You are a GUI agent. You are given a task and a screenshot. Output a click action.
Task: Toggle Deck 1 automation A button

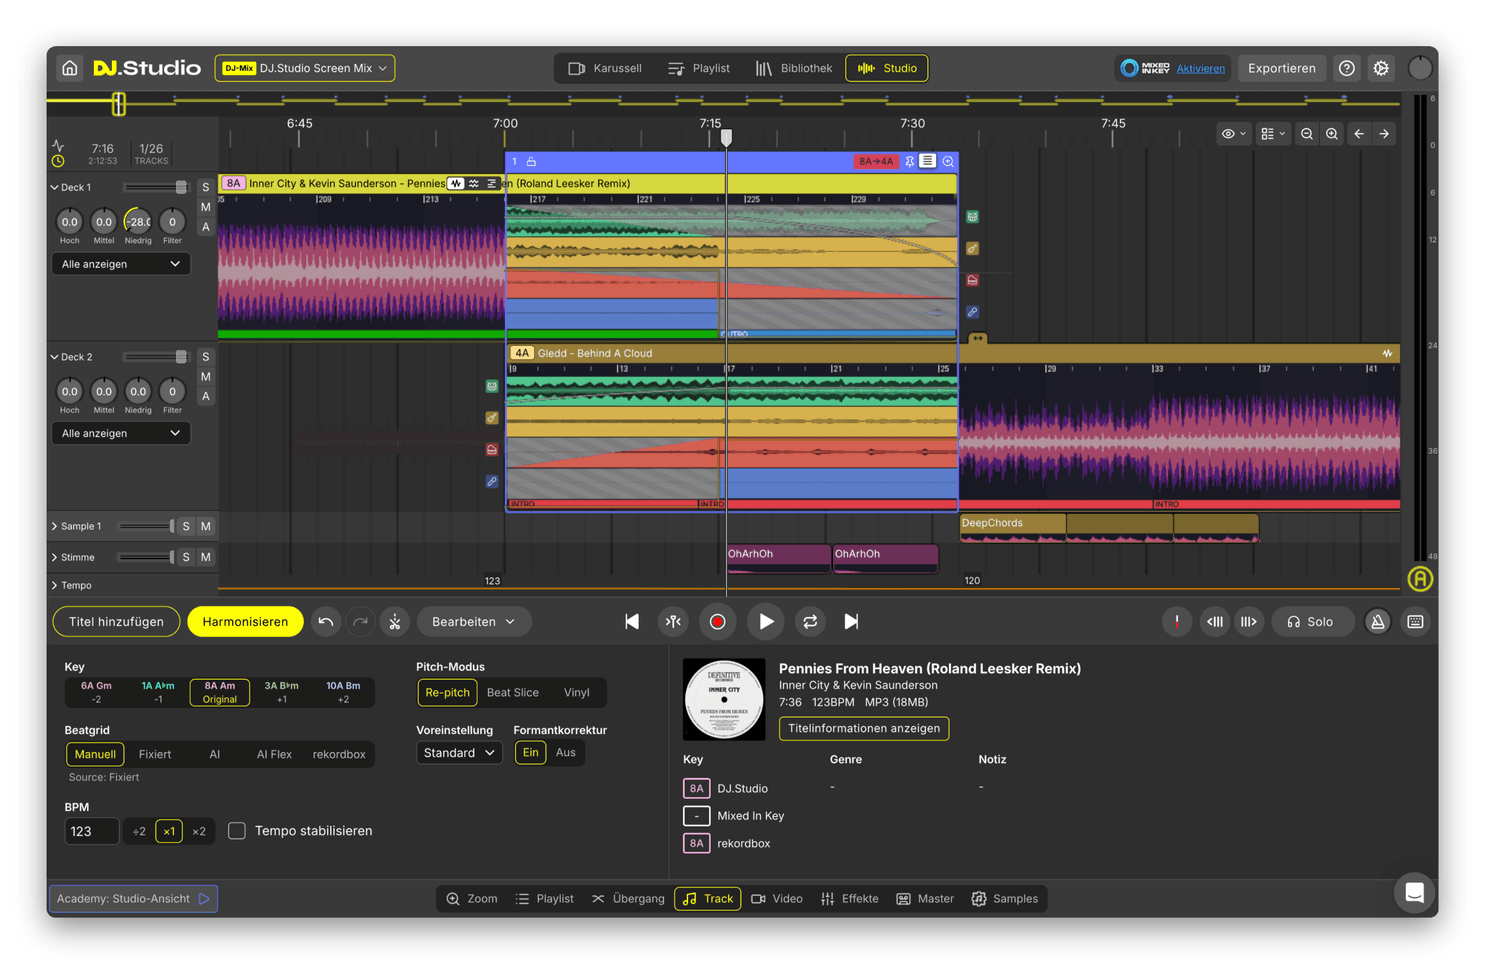pyautogui.click(x=206, y=227)
